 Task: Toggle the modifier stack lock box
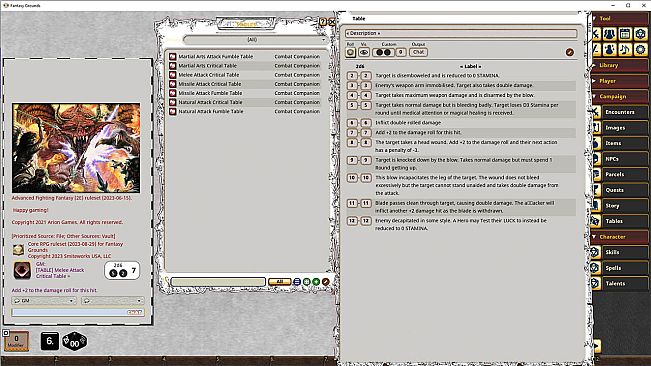pos(6,333)
